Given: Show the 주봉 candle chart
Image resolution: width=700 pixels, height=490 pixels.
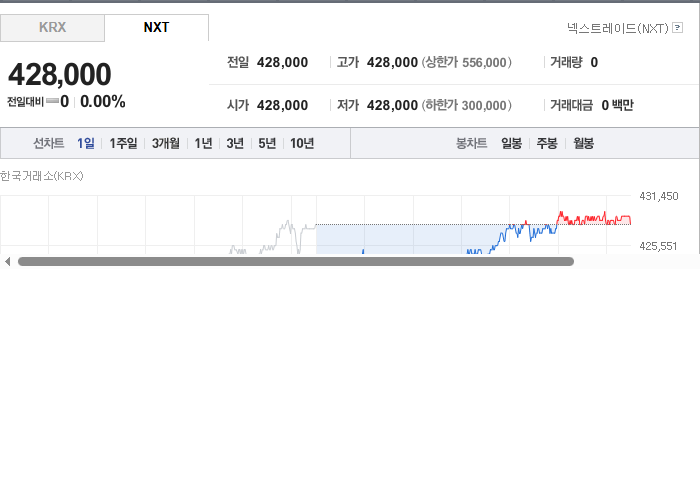Looking at the screenshot, I should click(x=547, y=143).
